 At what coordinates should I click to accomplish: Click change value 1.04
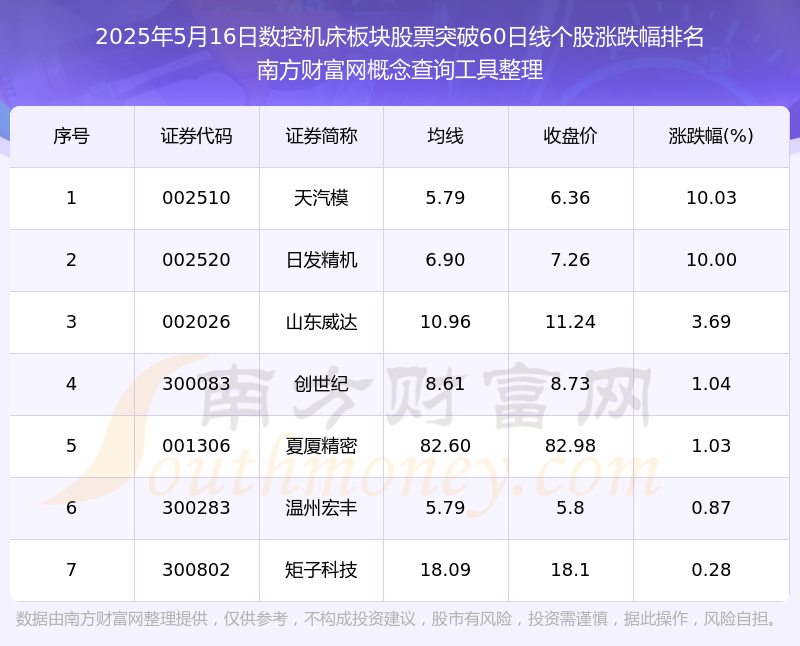[711, 384]
